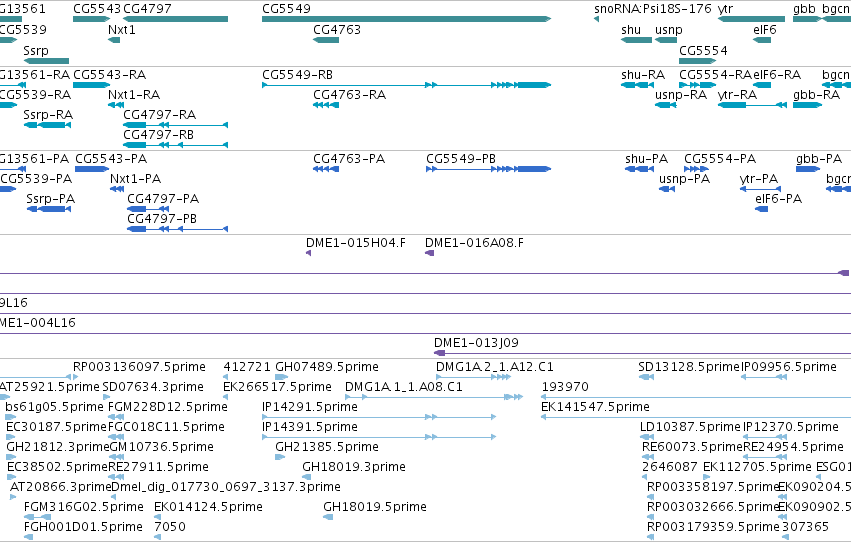
Task: Click the CG5554 gene bar
Action: coord(697,61)
